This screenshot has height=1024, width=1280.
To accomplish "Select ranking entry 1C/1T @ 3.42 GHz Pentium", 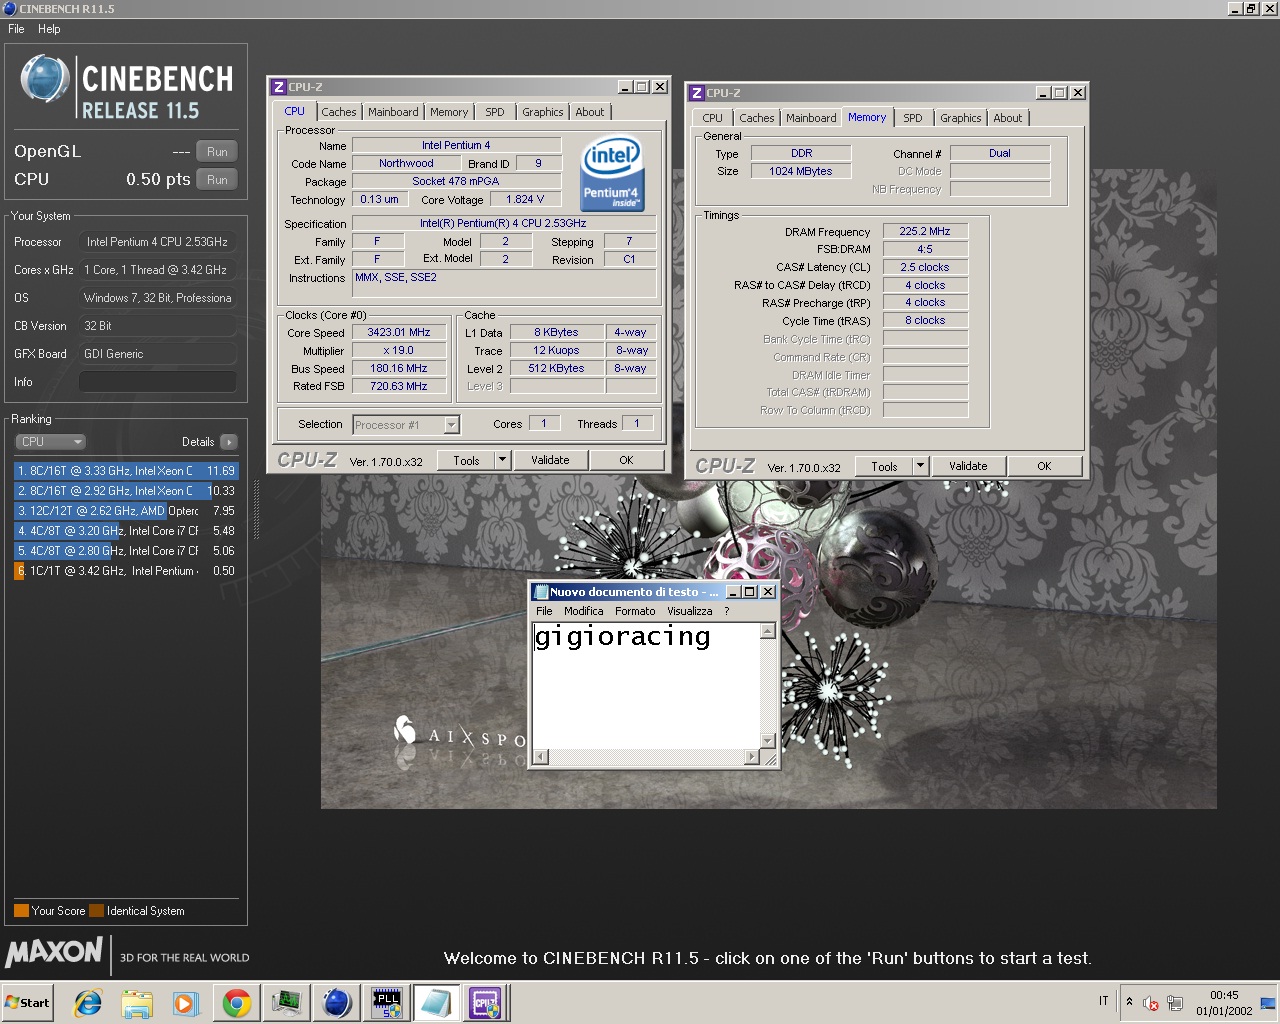I will point(126,571).
